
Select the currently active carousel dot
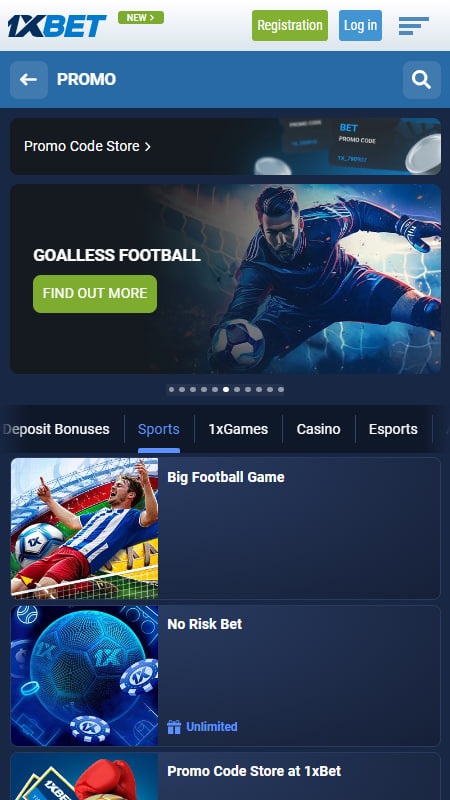(226, 390)
